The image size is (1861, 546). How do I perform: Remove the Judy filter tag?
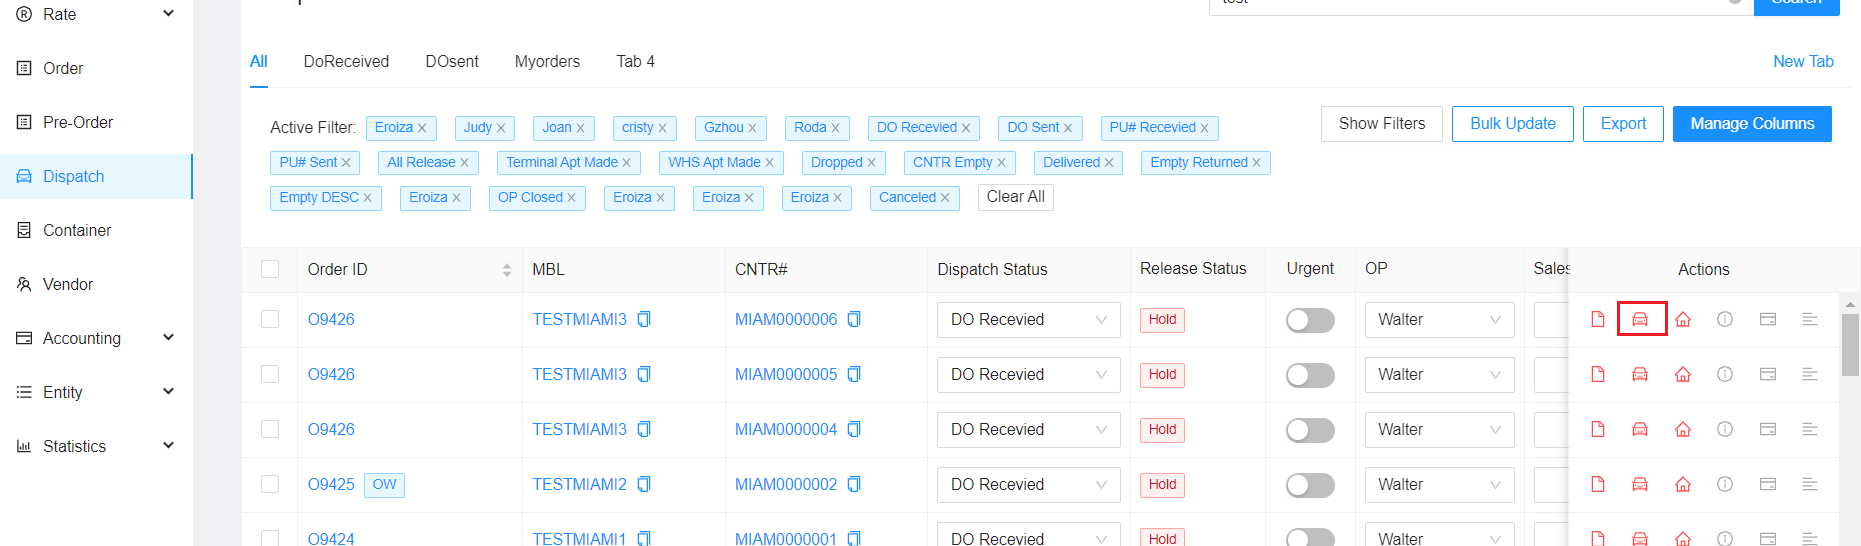coord(501,128)
